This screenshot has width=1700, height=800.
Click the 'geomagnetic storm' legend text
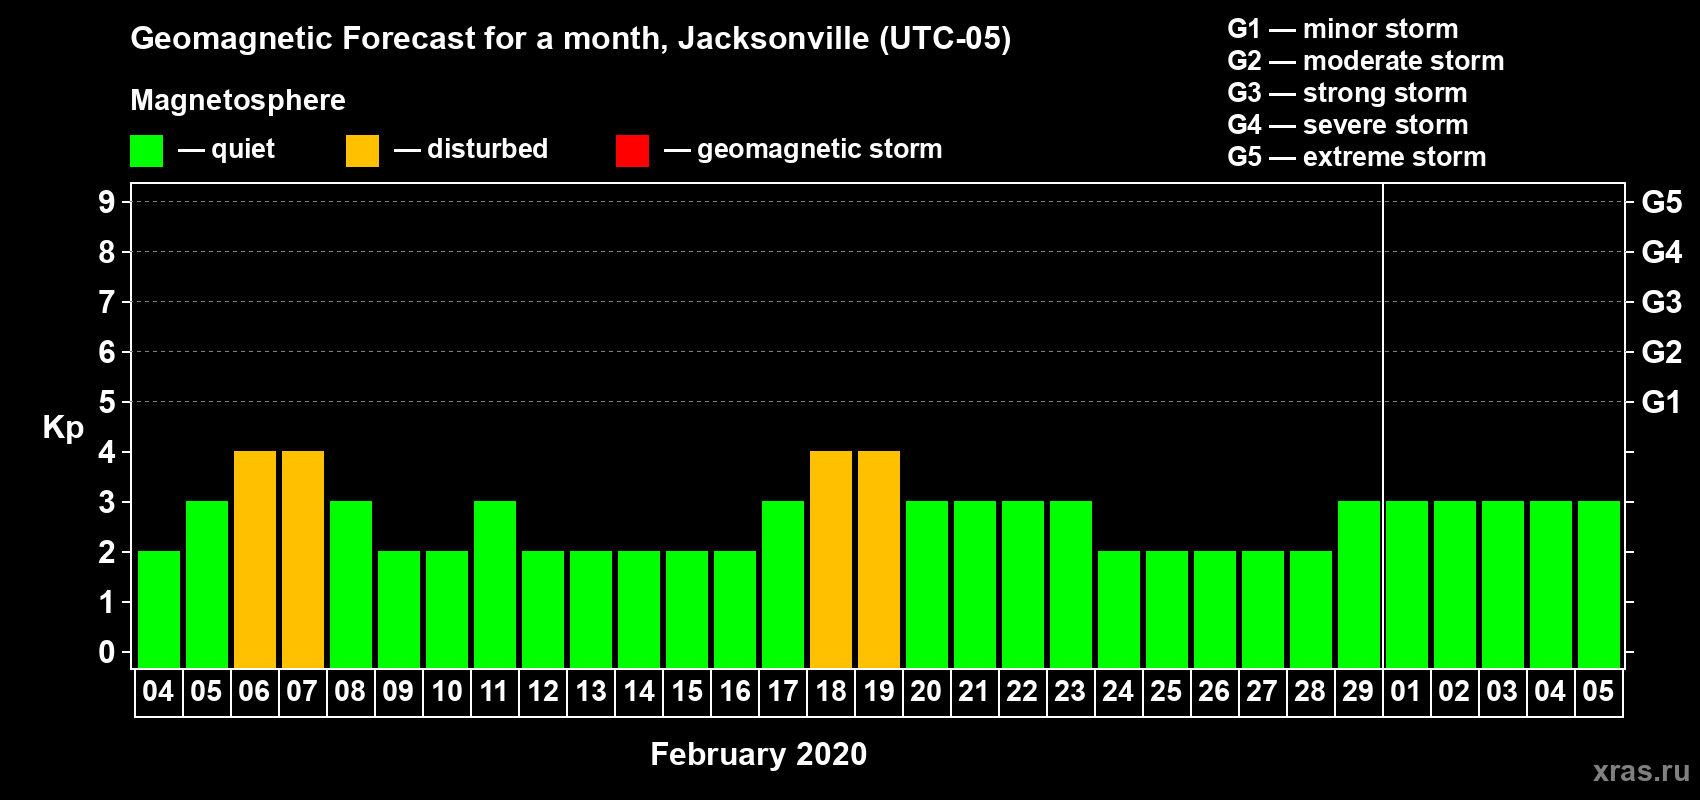click(x=820, y=150)
